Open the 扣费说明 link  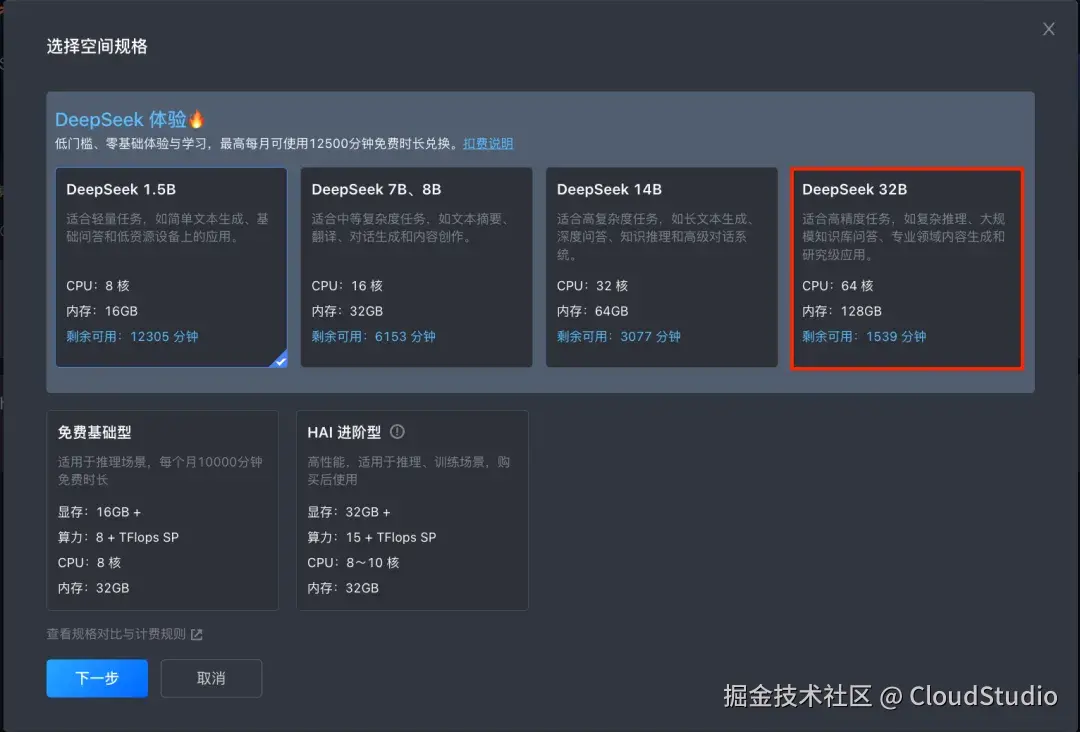pos(488,143)
